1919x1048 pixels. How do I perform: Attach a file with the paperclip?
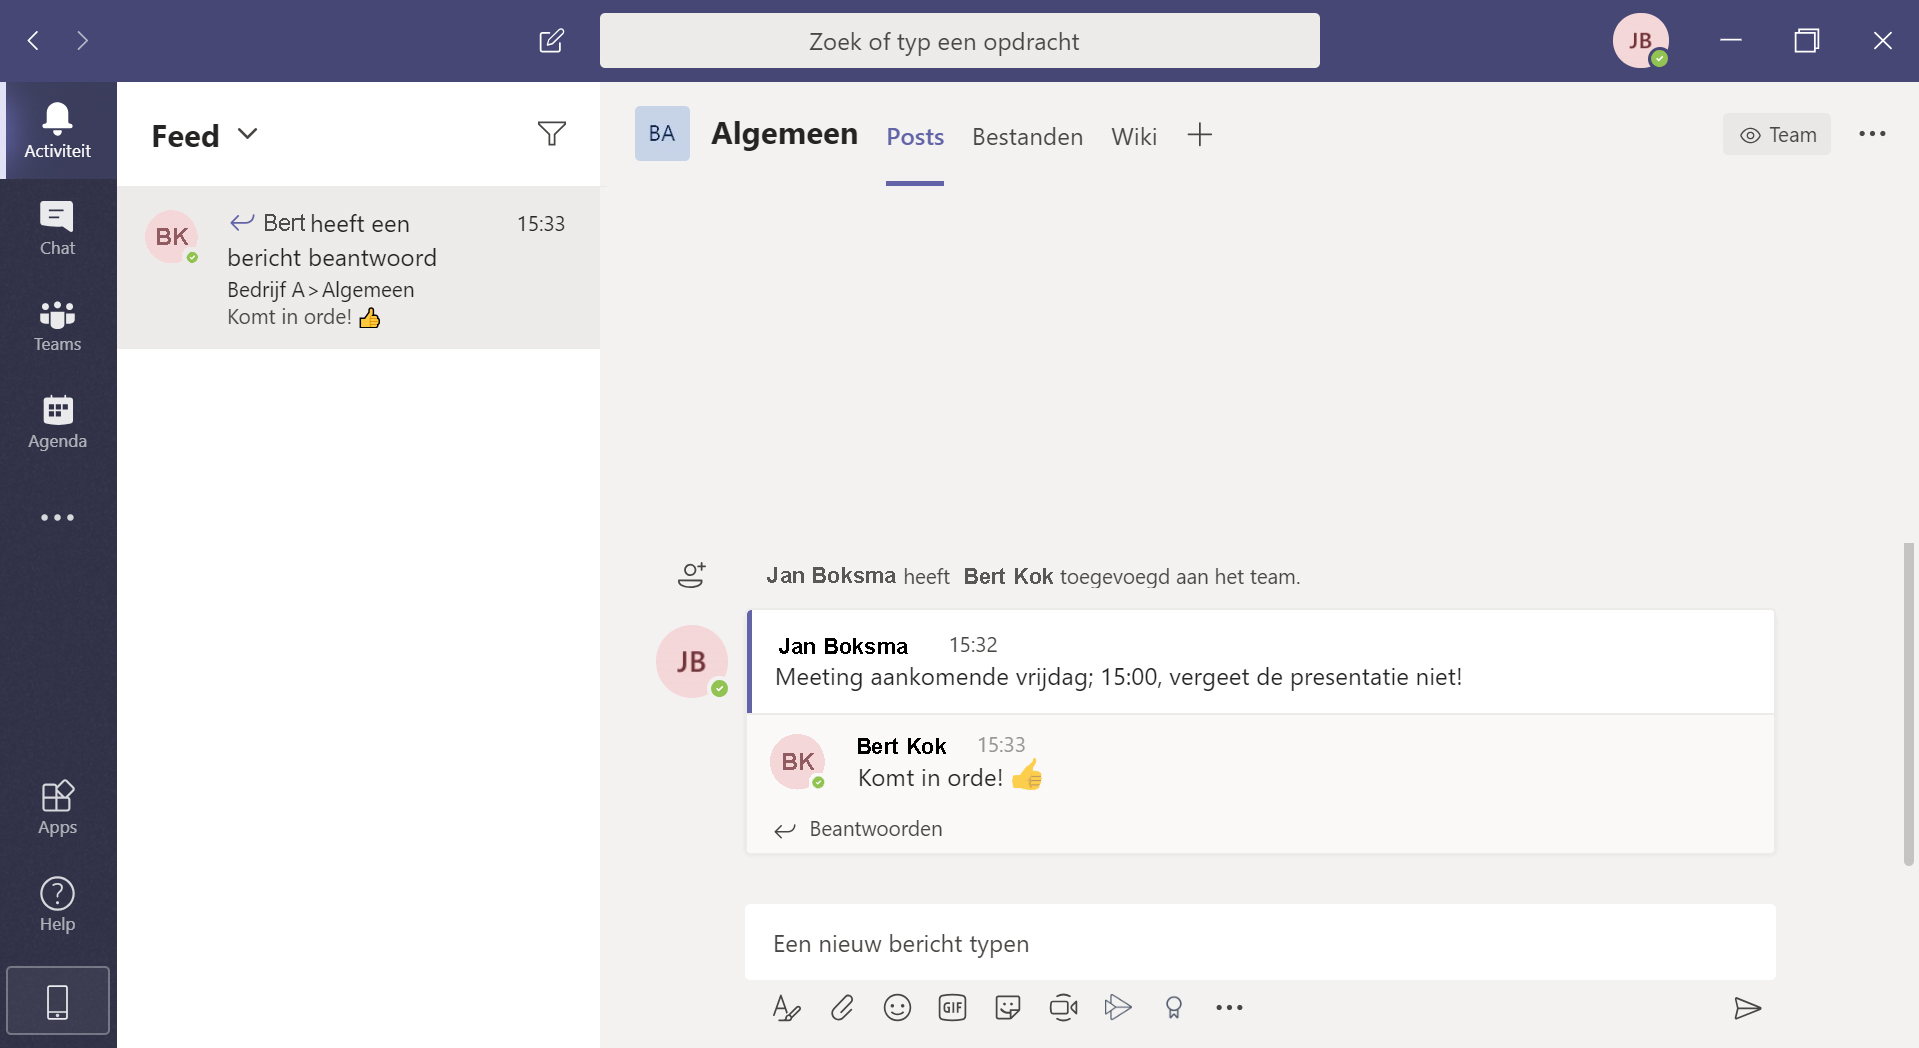pos(842,1008)
